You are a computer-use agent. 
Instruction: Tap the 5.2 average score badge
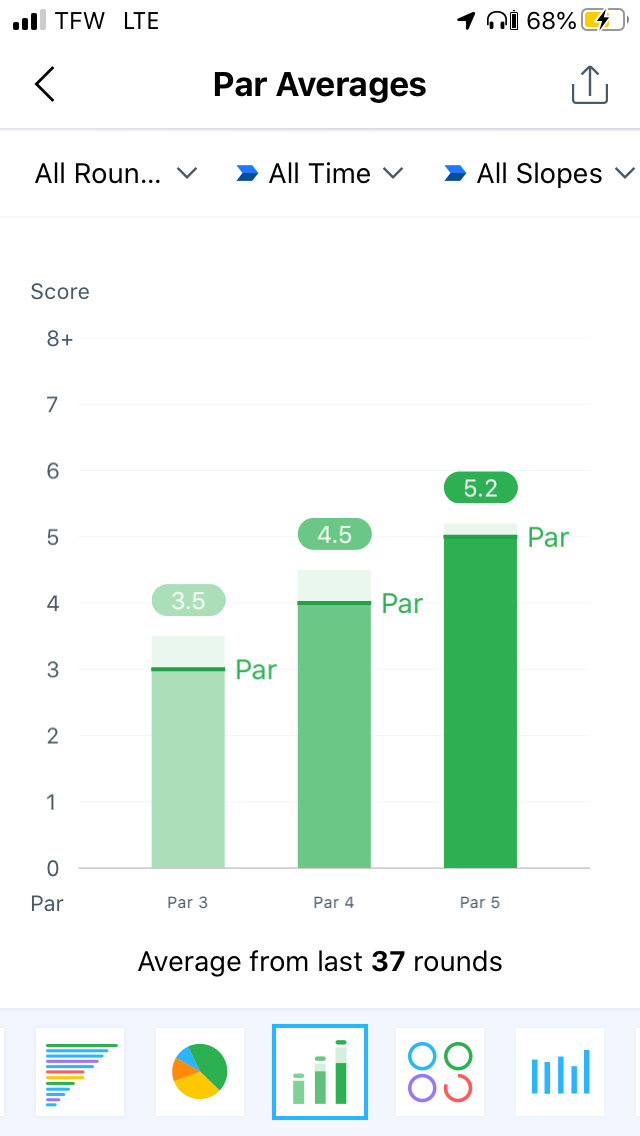(x=480, y=488)
